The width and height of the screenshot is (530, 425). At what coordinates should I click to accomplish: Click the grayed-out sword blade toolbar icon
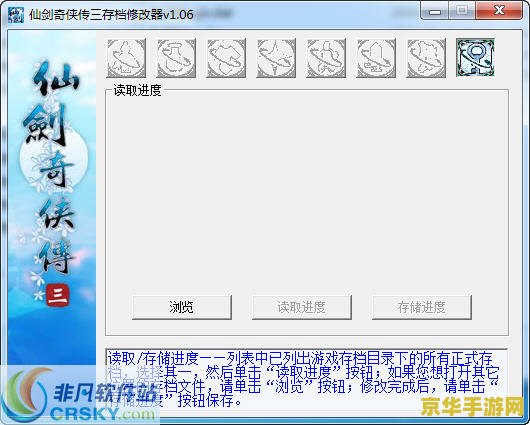(276, 58)
